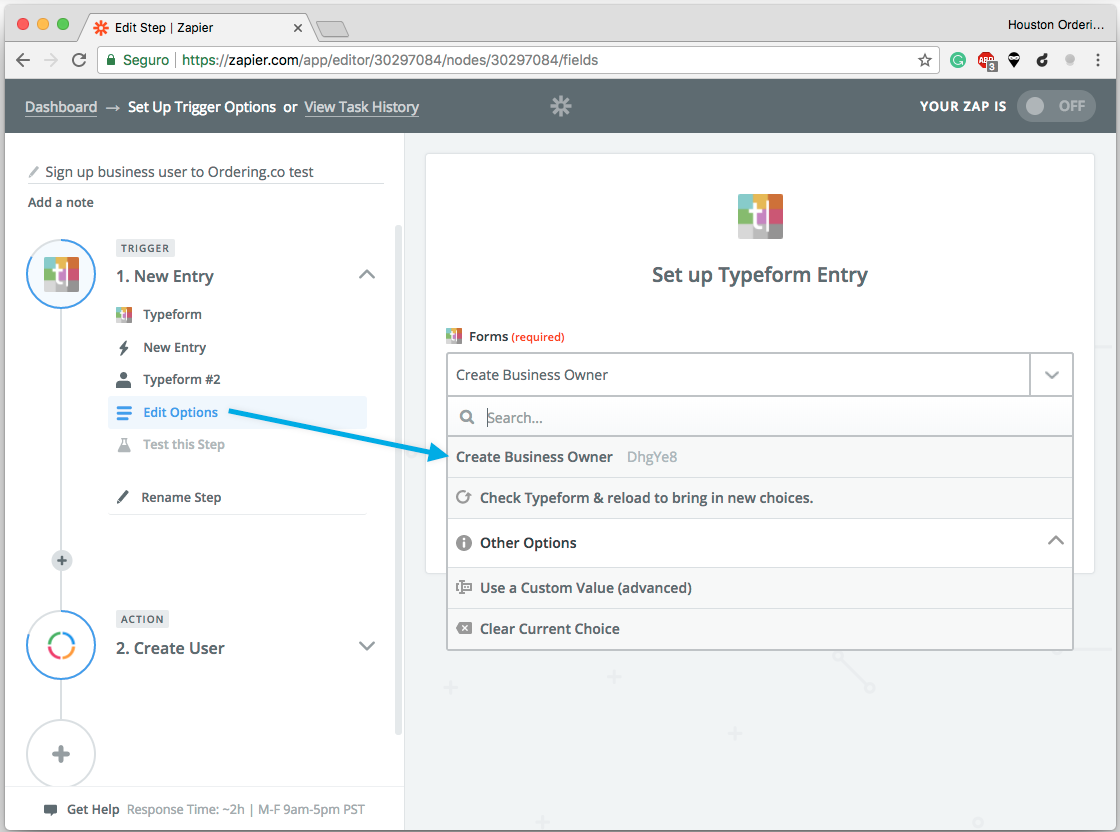Click the reload icon beside Check Typeform
The width and height of the screenshot is (1120, 832).
(x=464, y=497)
